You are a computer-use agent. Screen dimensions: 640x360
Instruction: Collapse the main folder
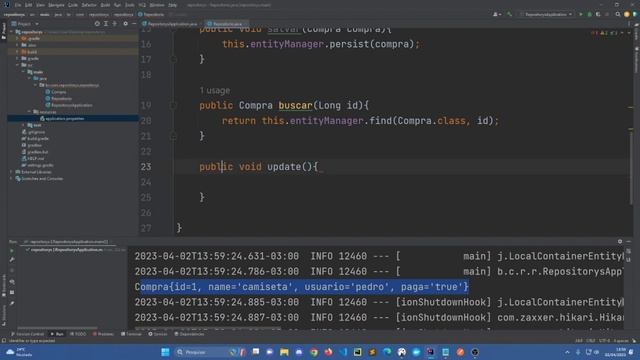(x=24, y=72)
